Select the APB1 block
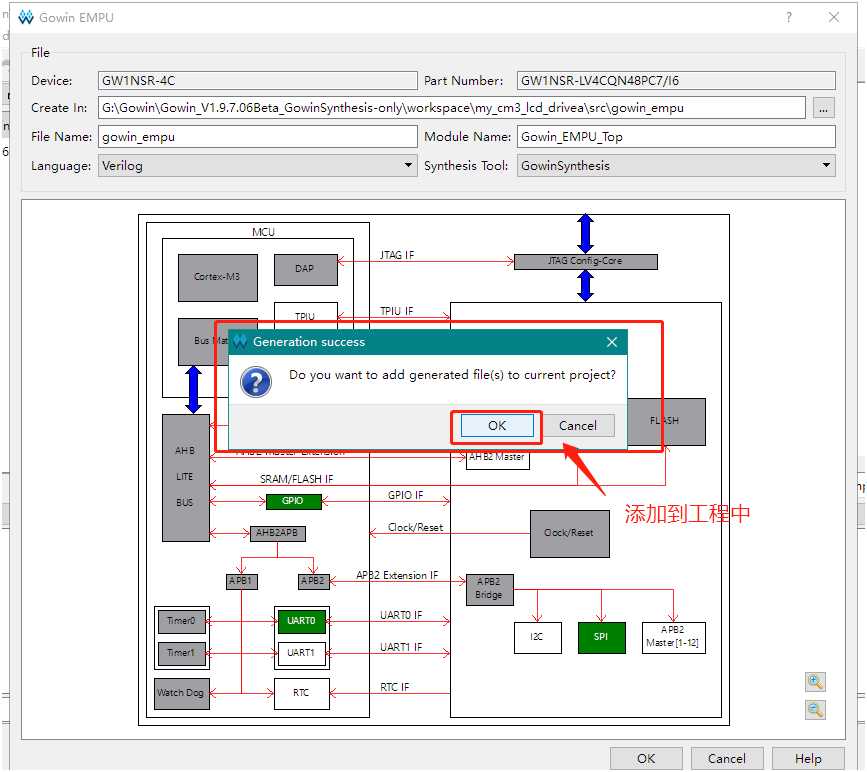This screenshot has width=867, height=772. tap(242, 581)
